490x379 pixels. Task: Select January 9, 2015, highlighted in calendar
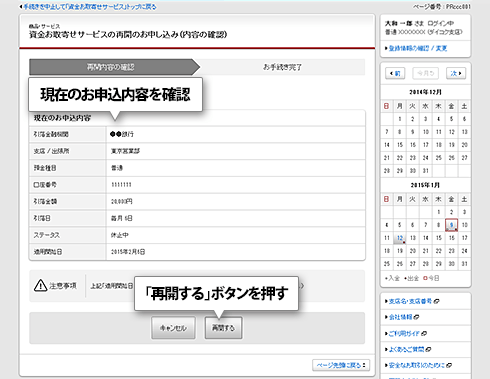(451, 225)
